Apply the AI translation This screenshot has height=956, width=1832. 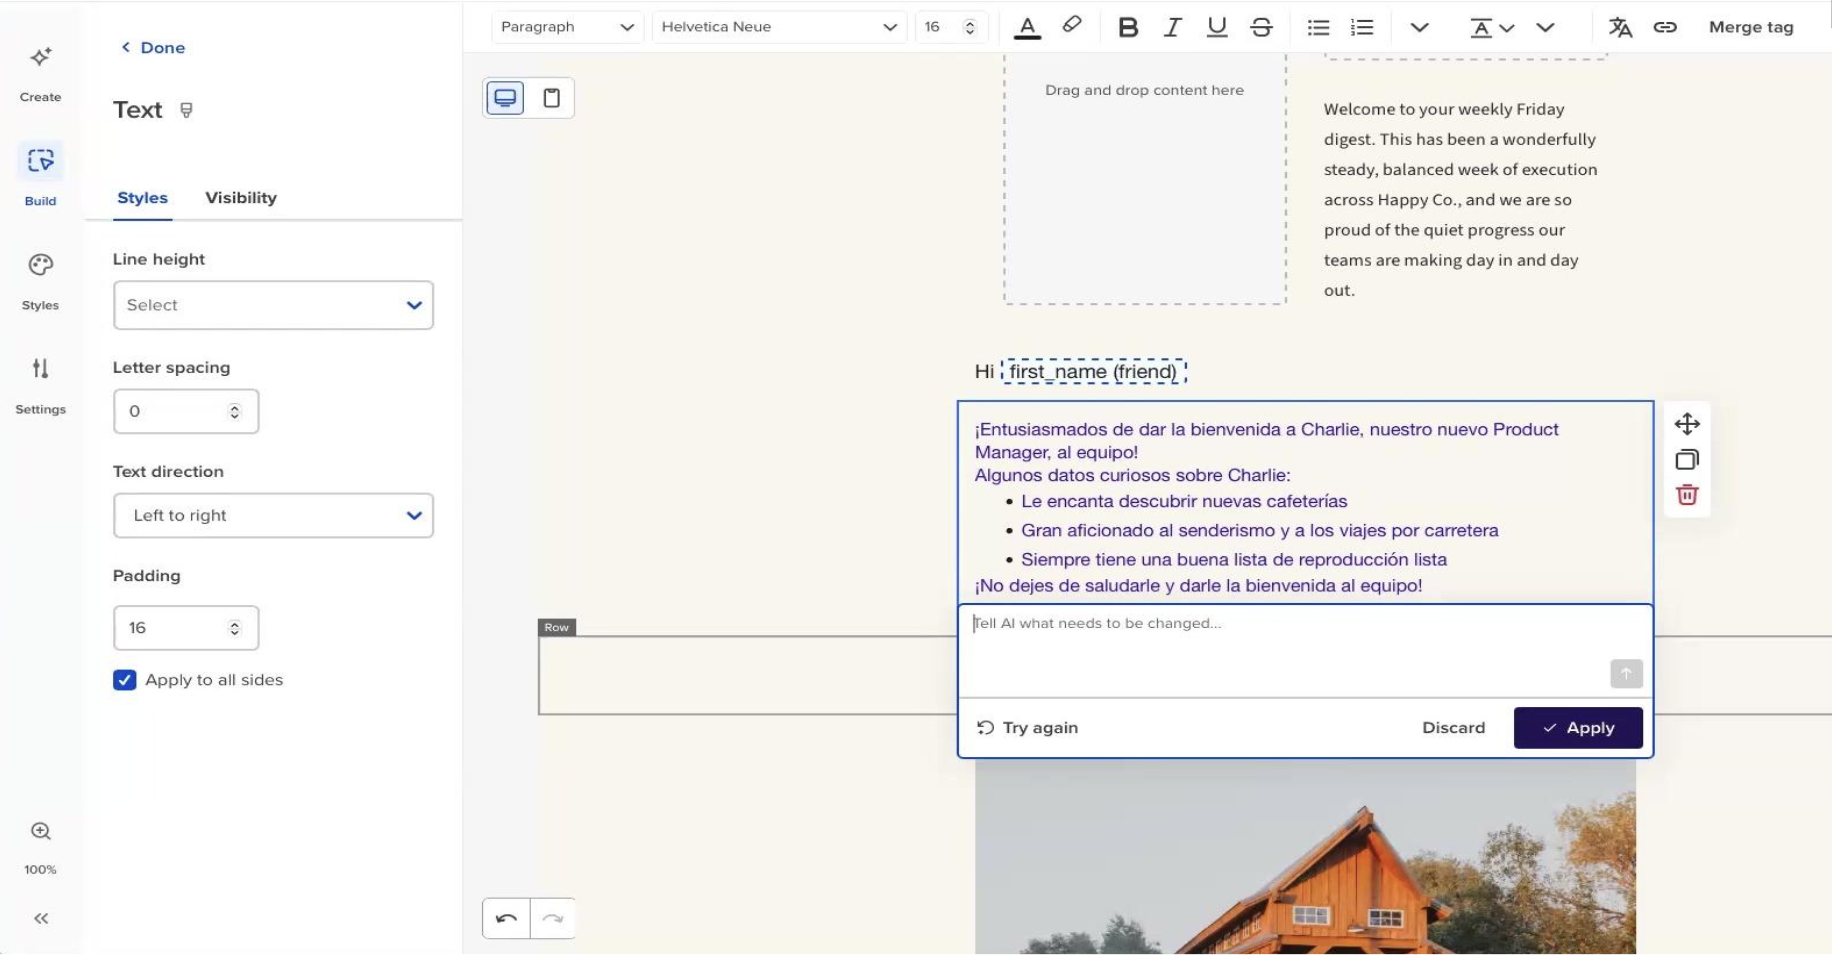1578,728
